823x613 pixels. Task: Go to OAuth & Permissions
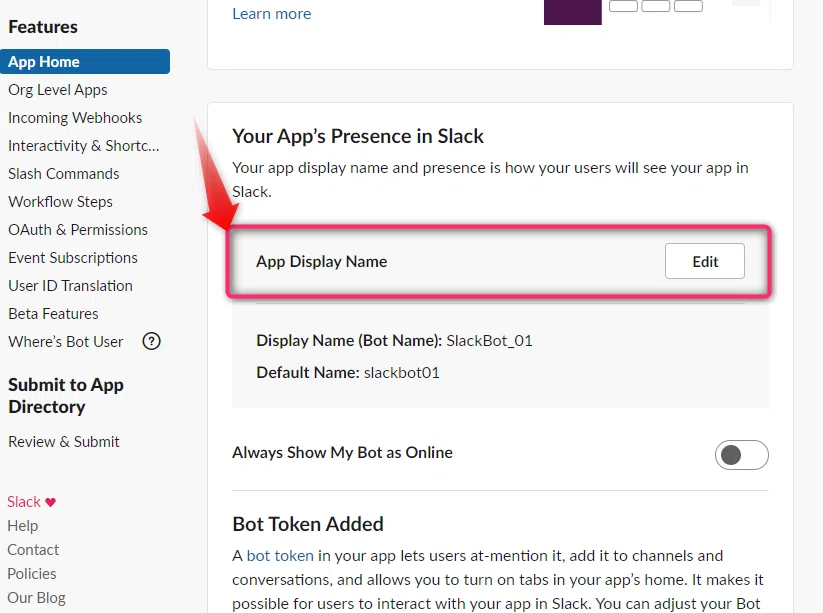[78, 230]
